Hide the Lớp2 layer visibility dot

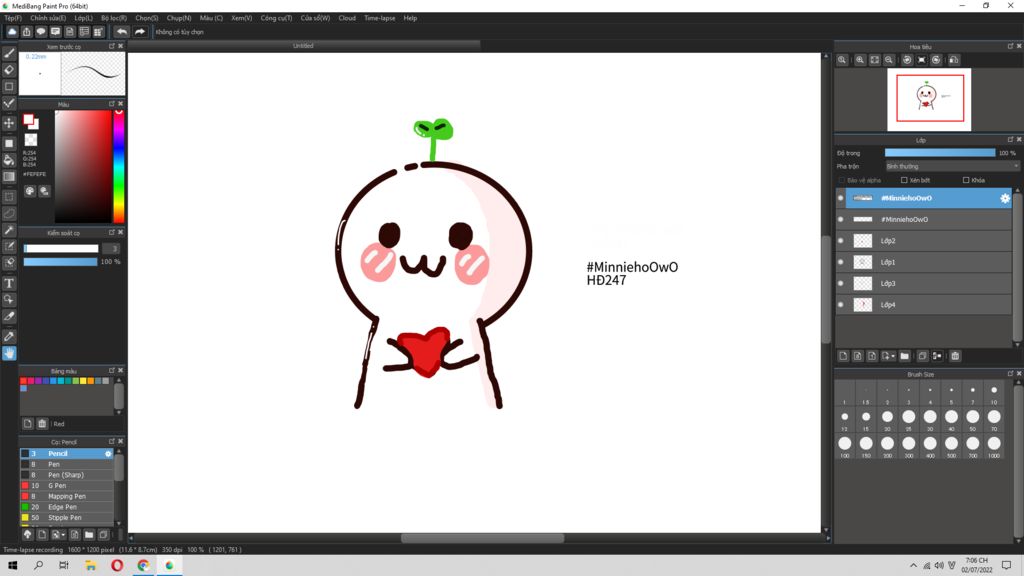pos(840,241)
